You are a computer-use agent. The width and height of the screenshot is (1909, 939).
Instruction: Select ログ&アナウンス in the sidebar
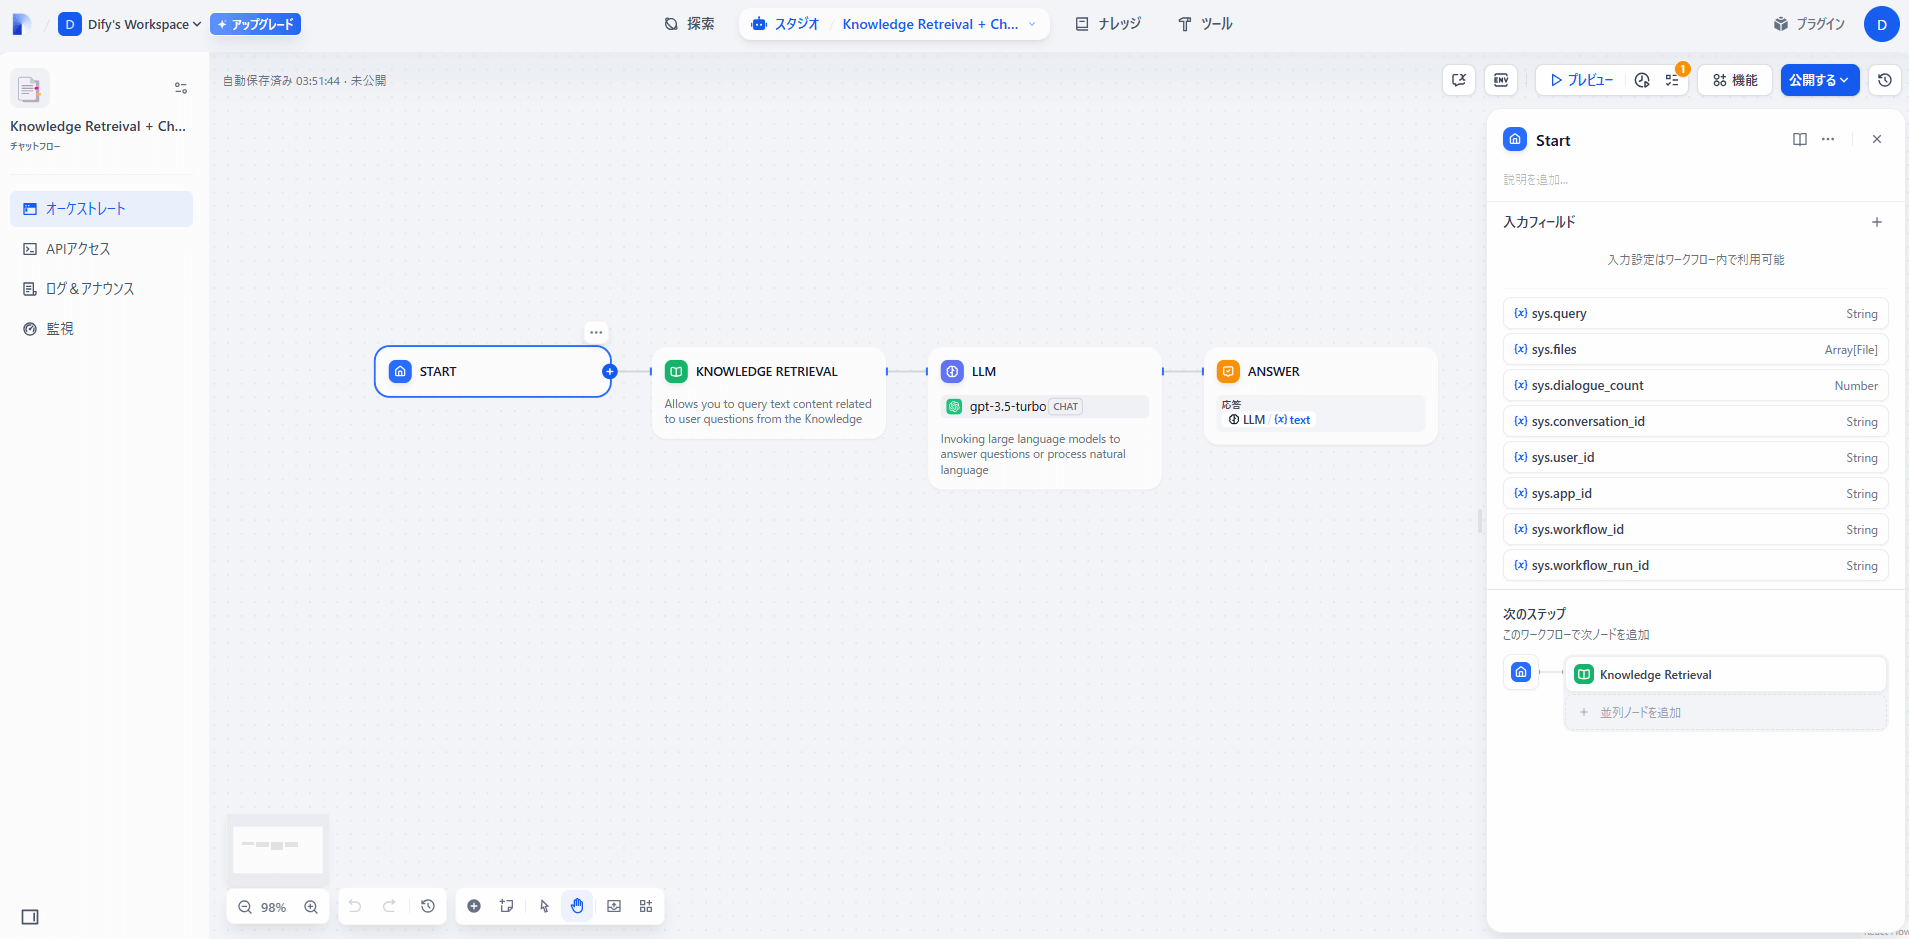point(101,289)
